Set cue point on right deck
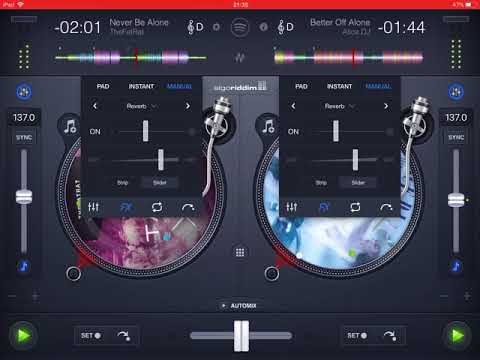 (357, 335)
